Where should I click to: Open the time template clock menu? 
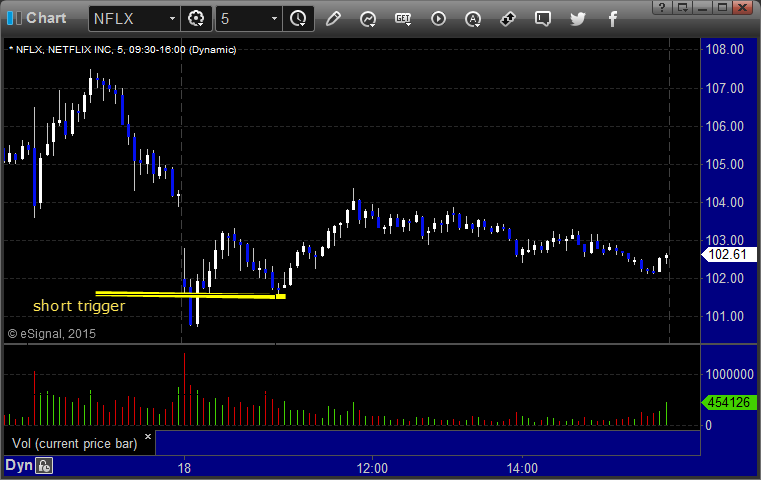tap(298, 19)
